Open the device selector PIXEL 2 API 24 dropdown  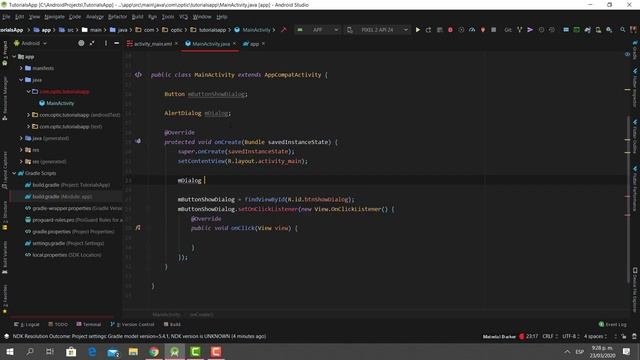coord(378,30)
